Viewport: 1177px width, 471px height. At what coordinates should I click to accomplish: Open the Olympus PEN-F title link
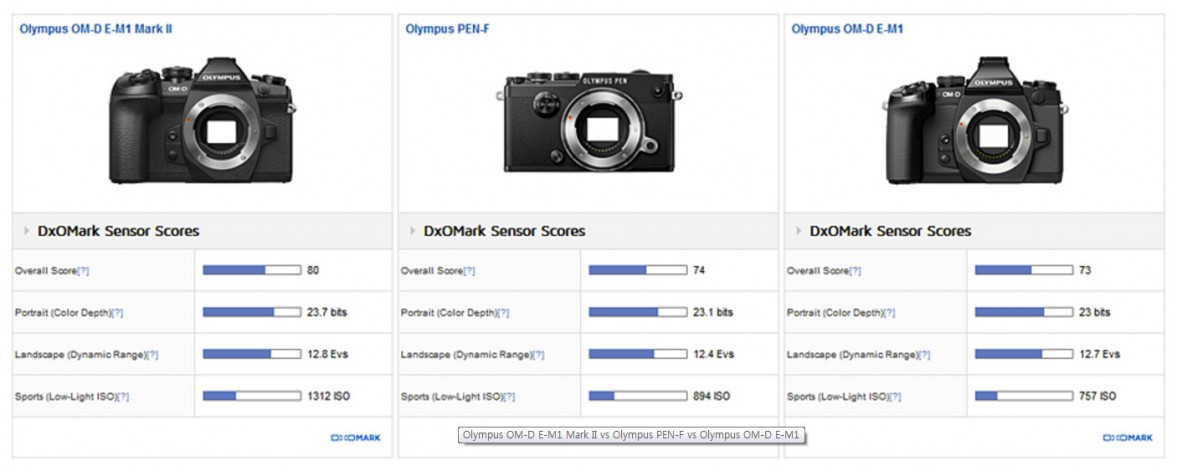(448, 29)
